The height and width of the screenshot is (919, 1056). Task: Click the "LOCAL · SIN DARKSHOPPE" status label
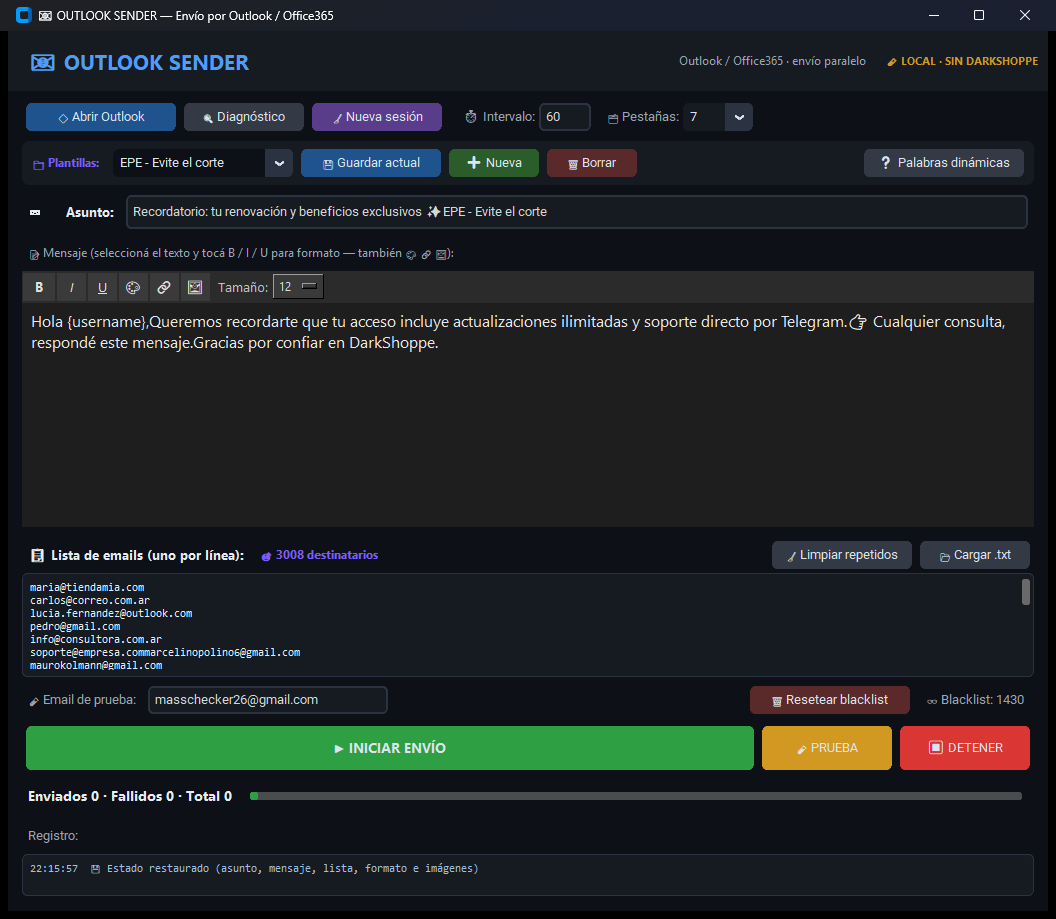(x=962, y=61)
